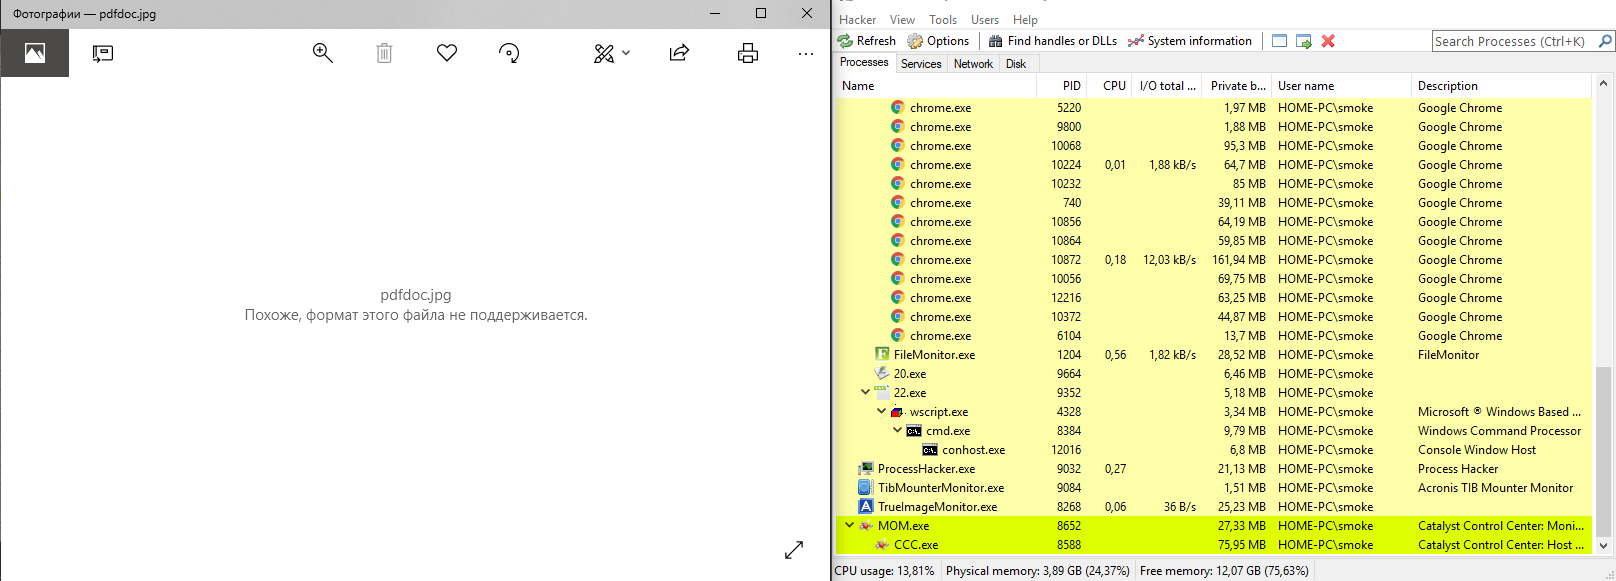Open the Users menu
Viewport: 1616px width, 581px height.
click(985, 20)
